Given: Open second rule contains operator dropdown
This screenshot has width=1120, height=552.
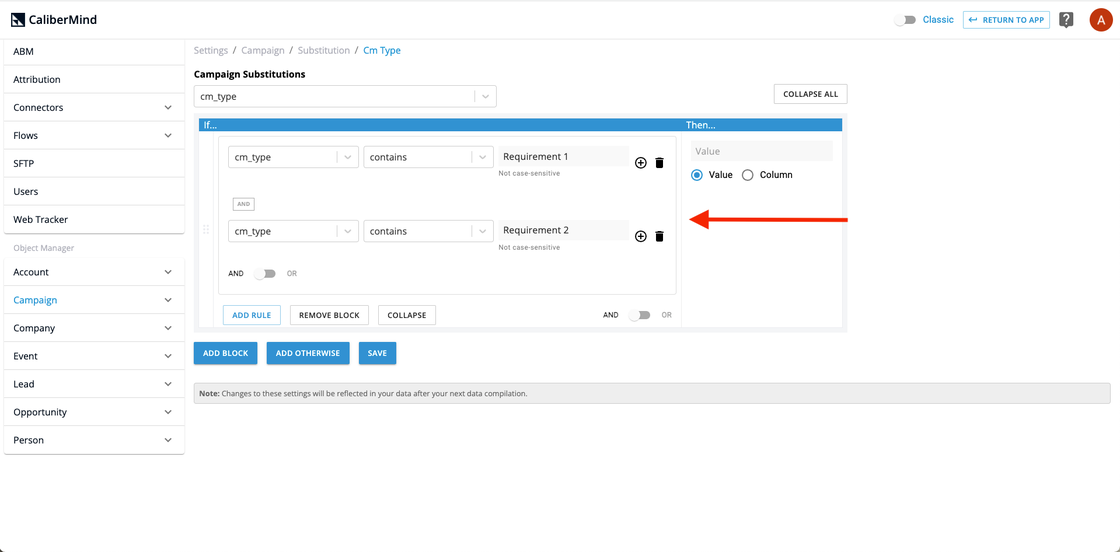Looking at the screenshot, I should coord(428,231).
